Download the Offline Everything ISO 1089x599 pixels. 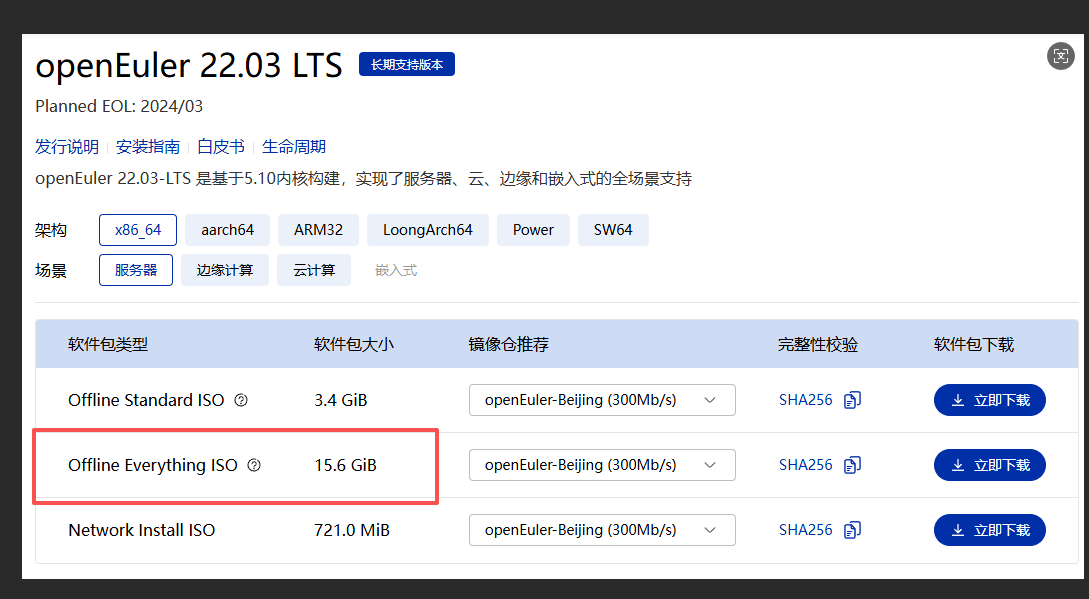click(990, 465)
